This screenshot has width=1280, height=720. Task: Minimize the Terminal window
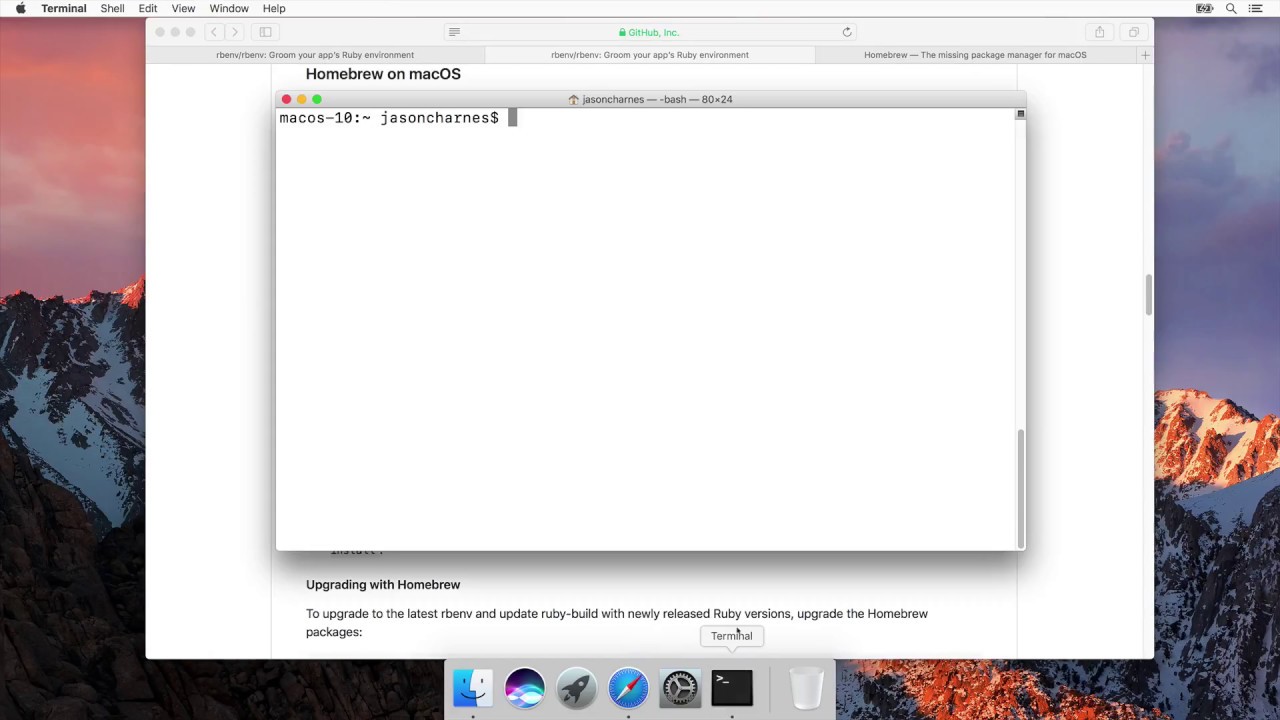302,99
